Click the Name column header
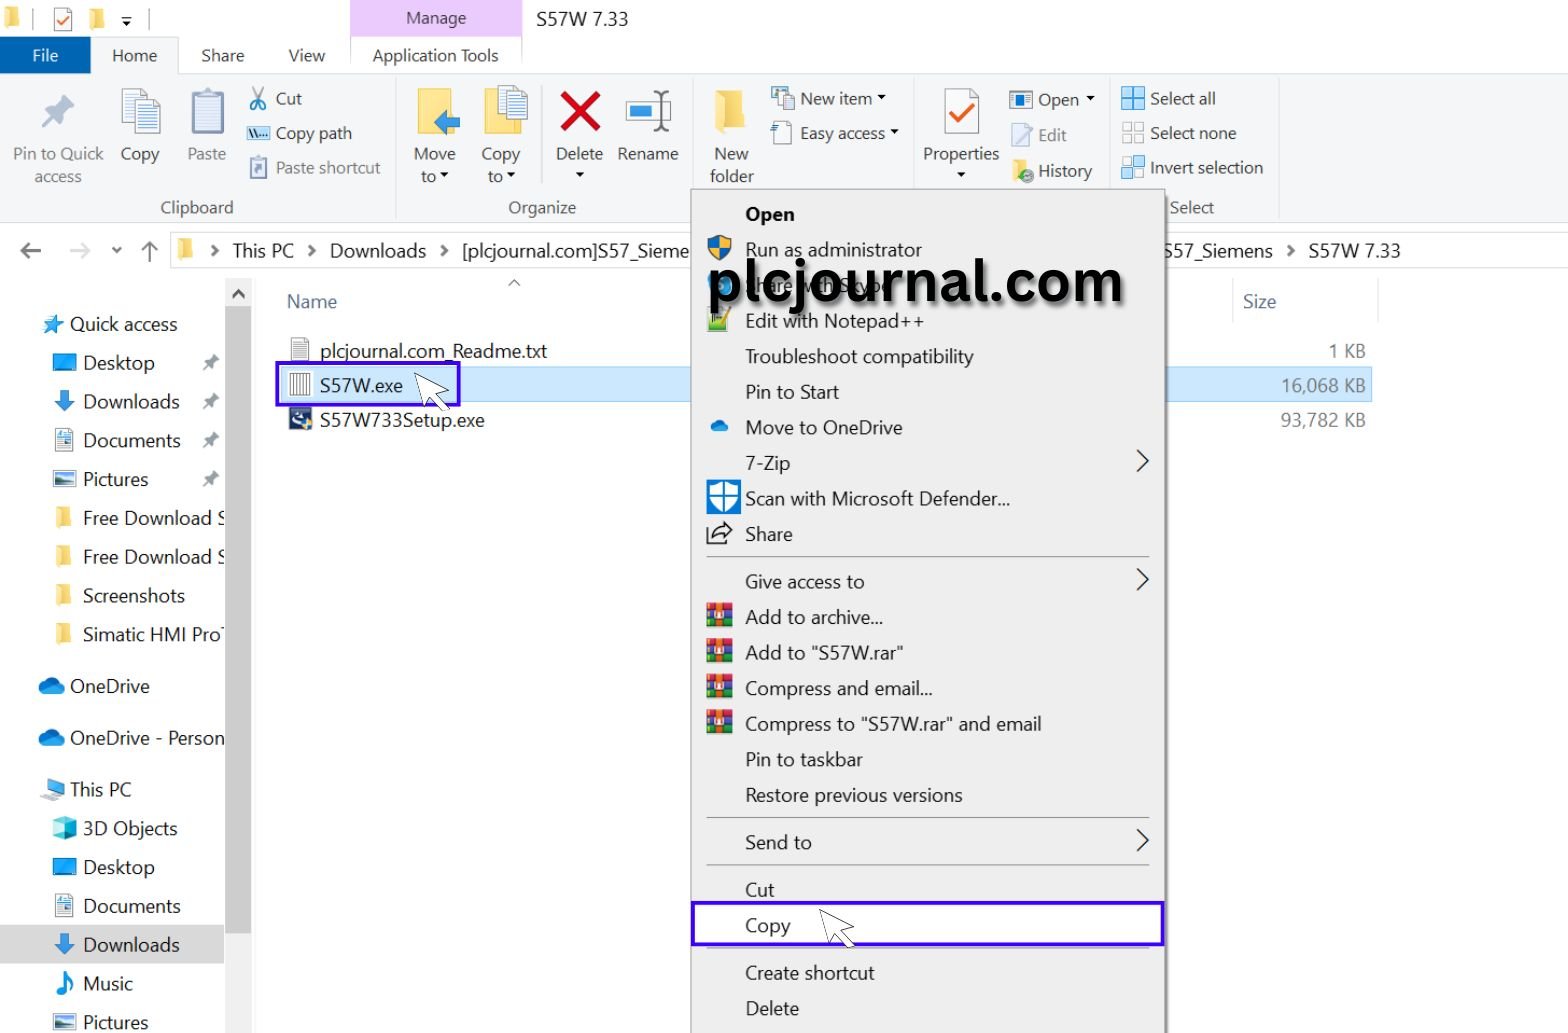 click(312, 301)
